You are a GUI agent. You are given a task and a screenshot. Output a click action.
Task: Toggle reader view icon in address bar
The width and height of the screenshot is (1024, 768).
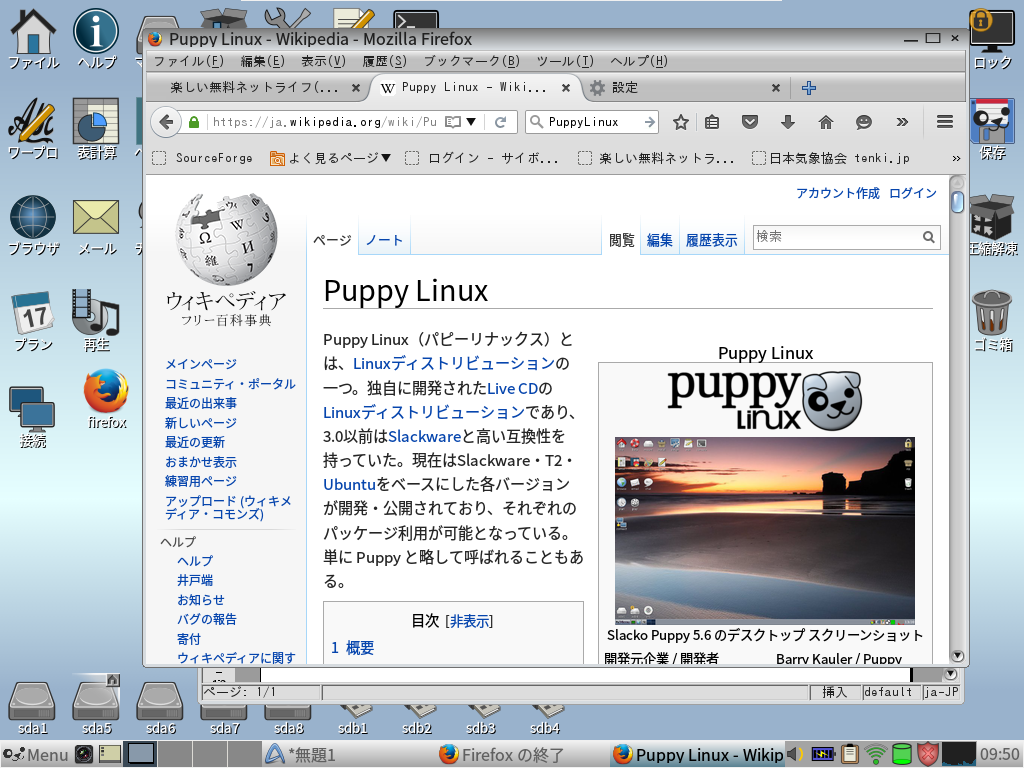453,122
